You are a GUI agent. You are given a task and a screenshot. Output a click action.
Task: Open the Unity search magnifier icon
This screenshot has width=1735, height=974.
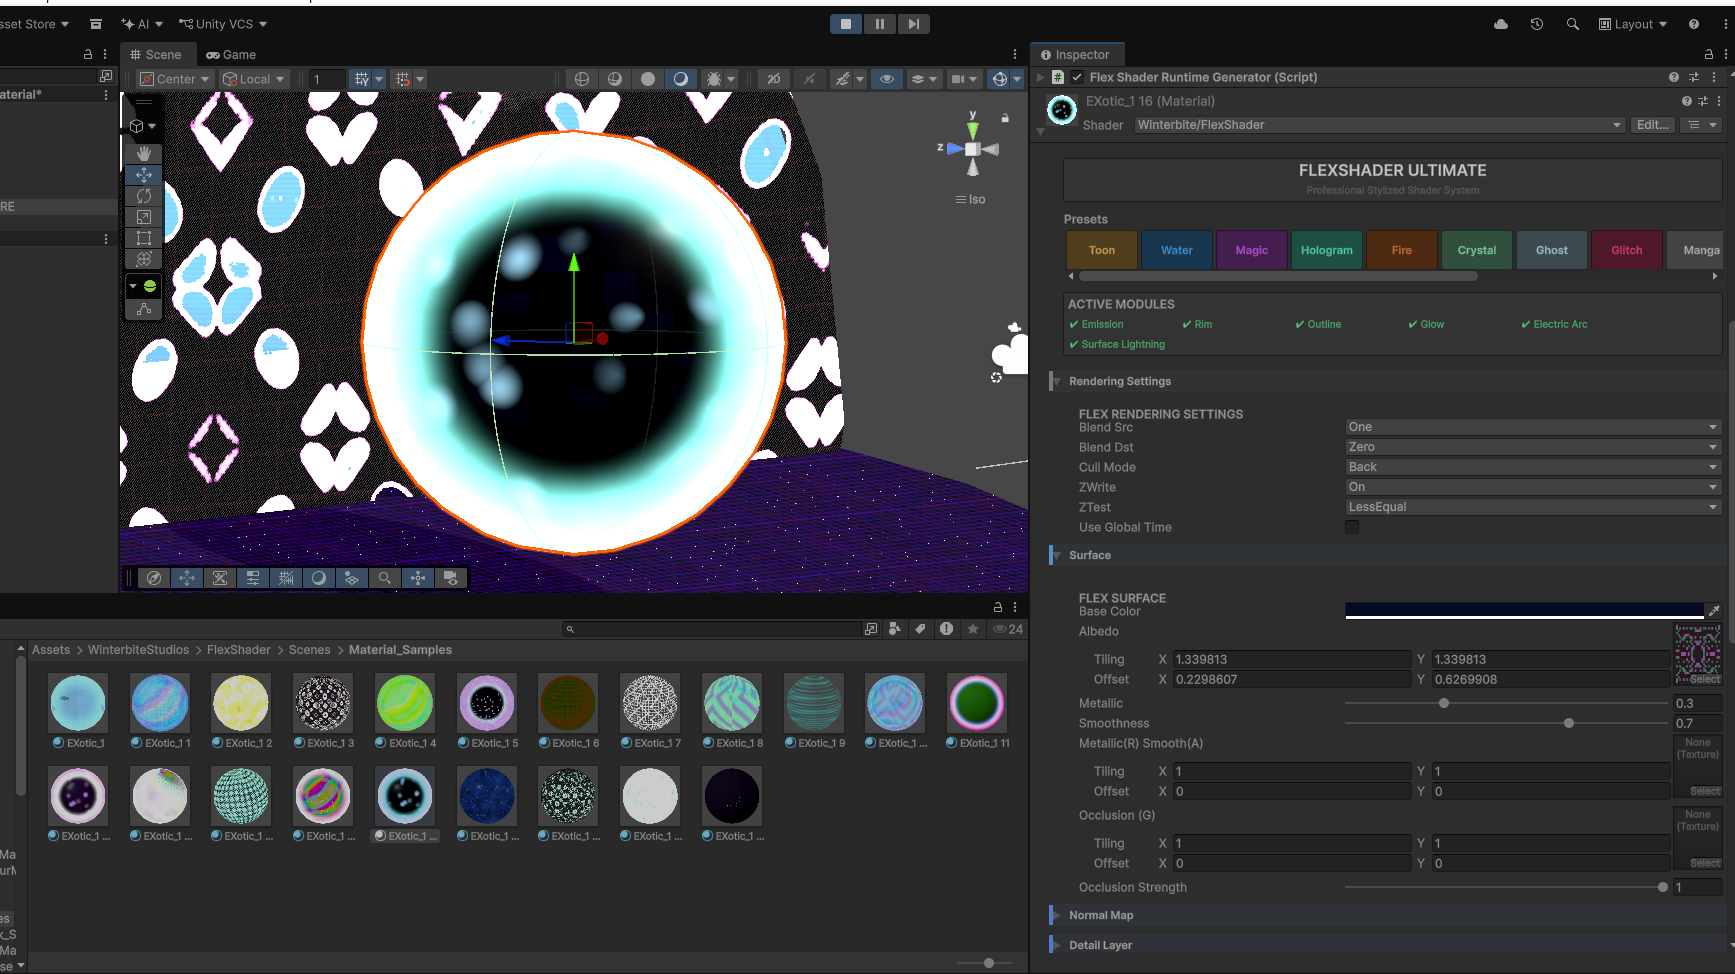coord(1572,24)
